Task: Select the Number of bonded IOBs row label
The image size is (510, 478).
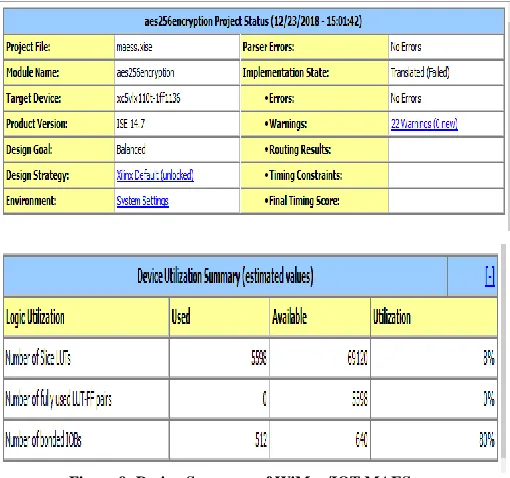Action: pyautogui.click(x=43, y=440)
